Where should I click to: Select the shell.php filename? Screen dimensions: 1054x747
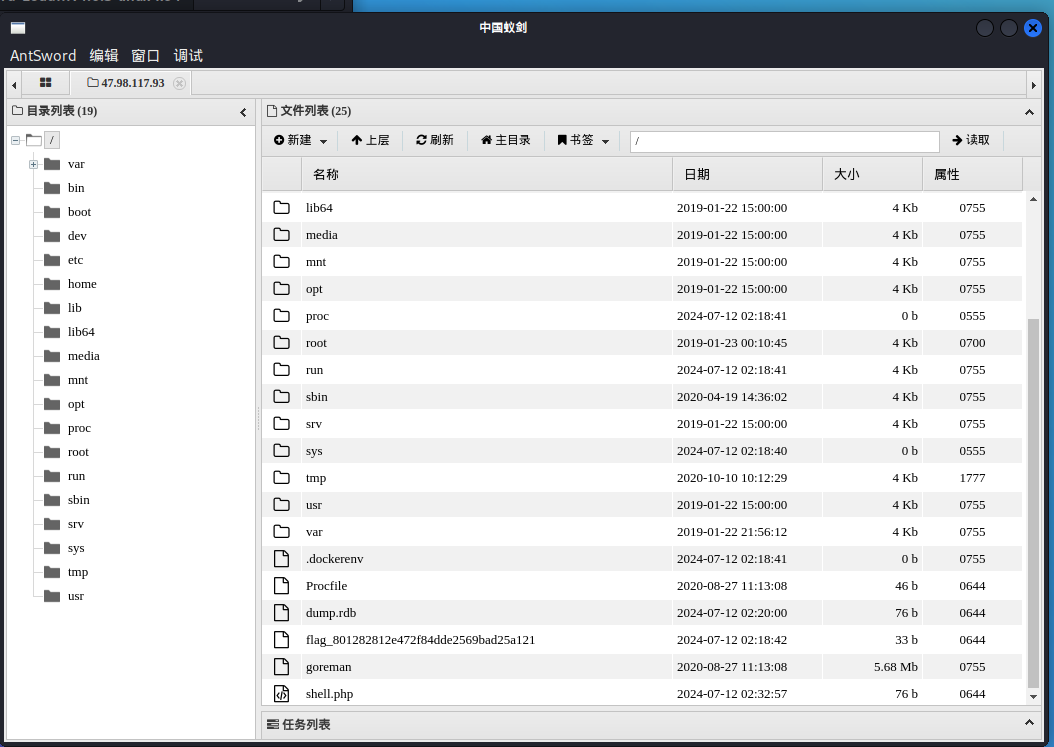[329, 694]
